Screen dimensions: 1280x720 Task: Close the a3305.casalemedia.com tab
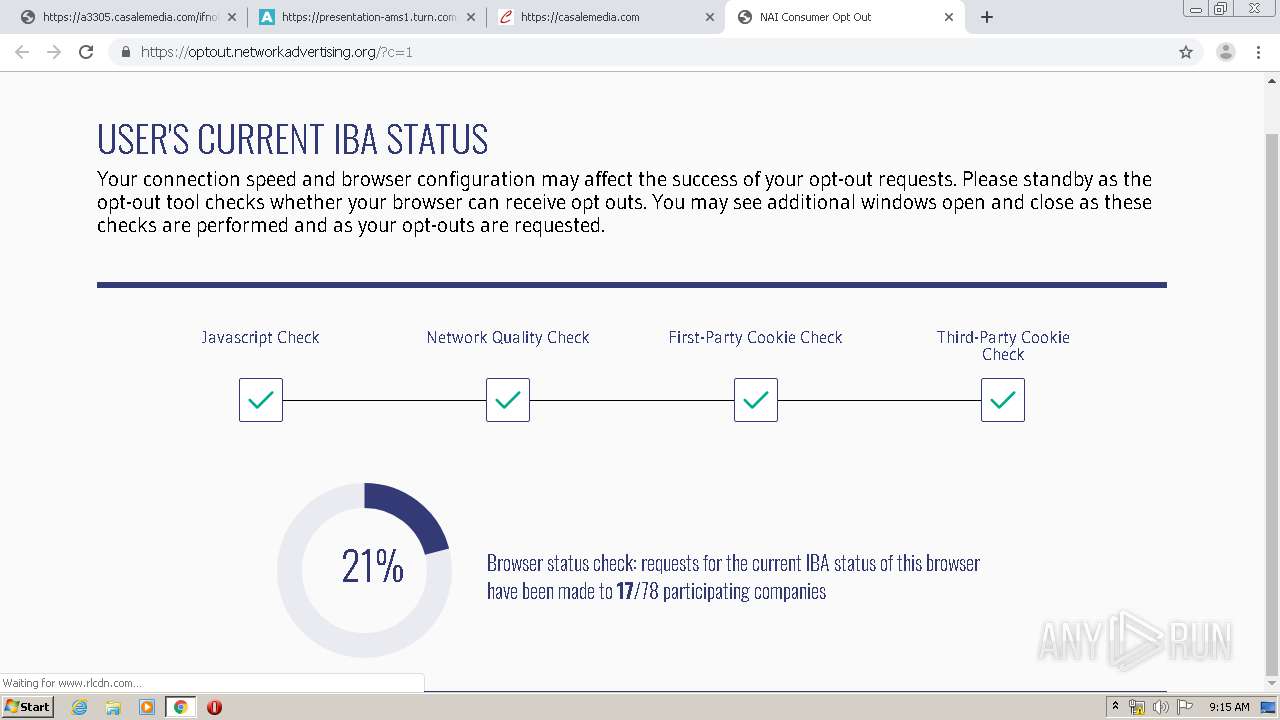click(232, 17)
